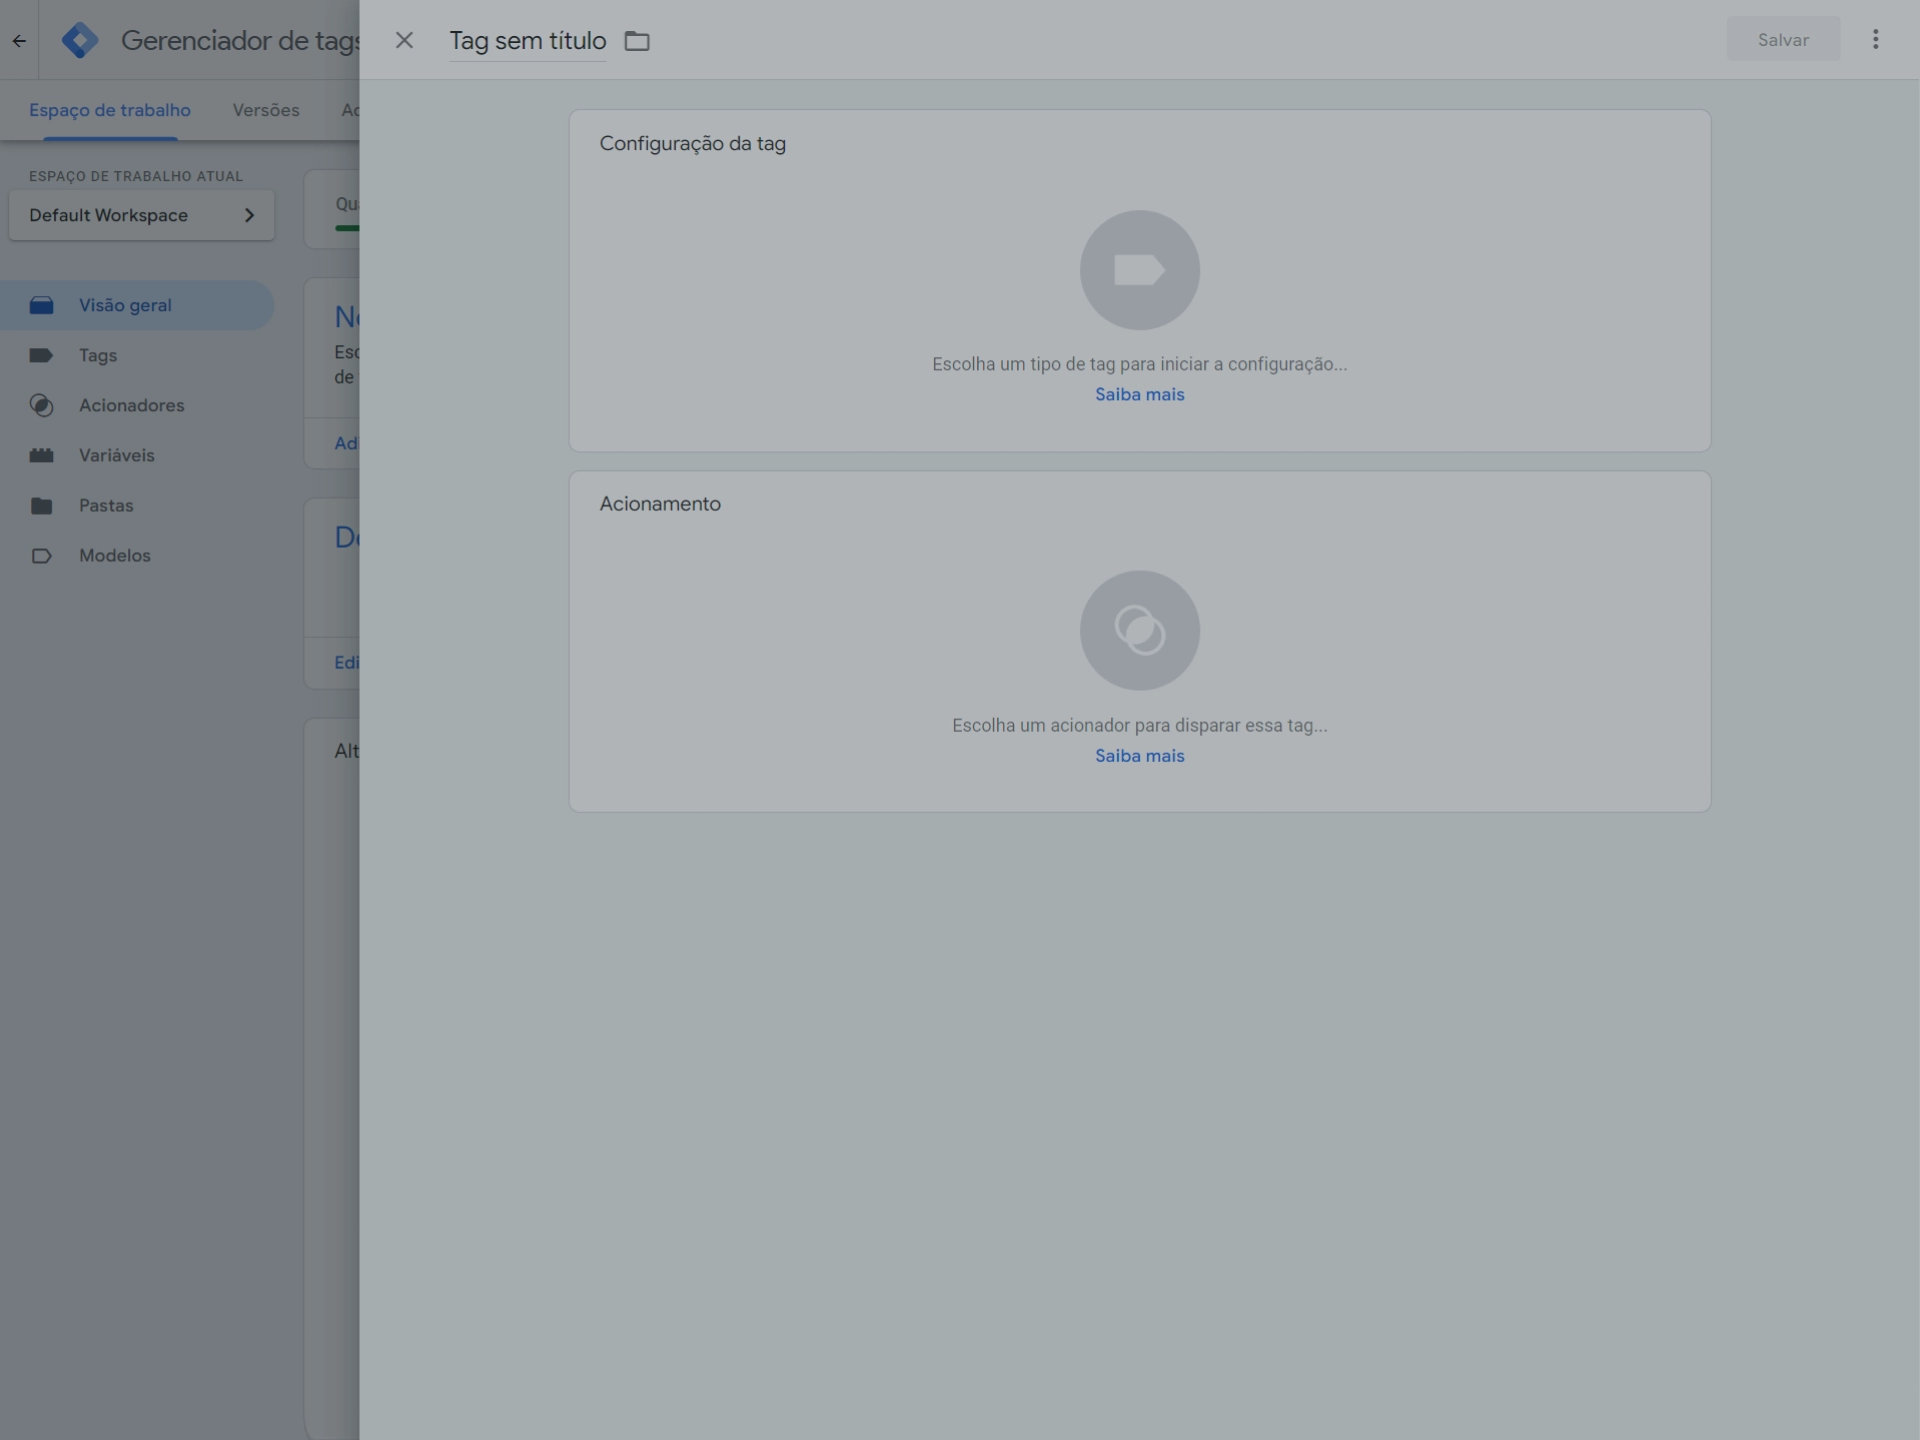The height and width of the screenshot is (1440, 1920).
Task: Open Pastas in the sidebar
Action: pyautogui.click(x=106, y=505)
